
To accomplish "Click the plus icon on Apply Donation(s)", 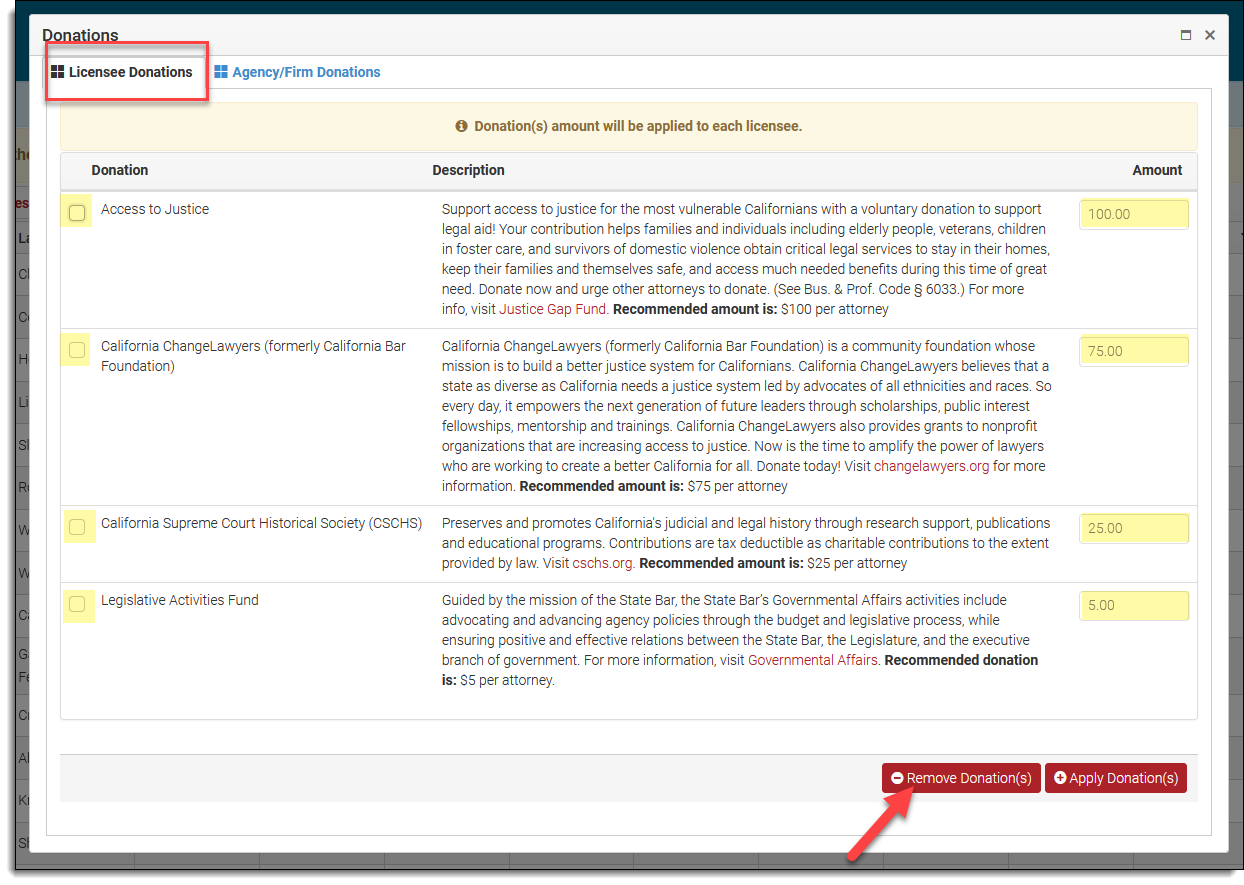I will 1060,778.
